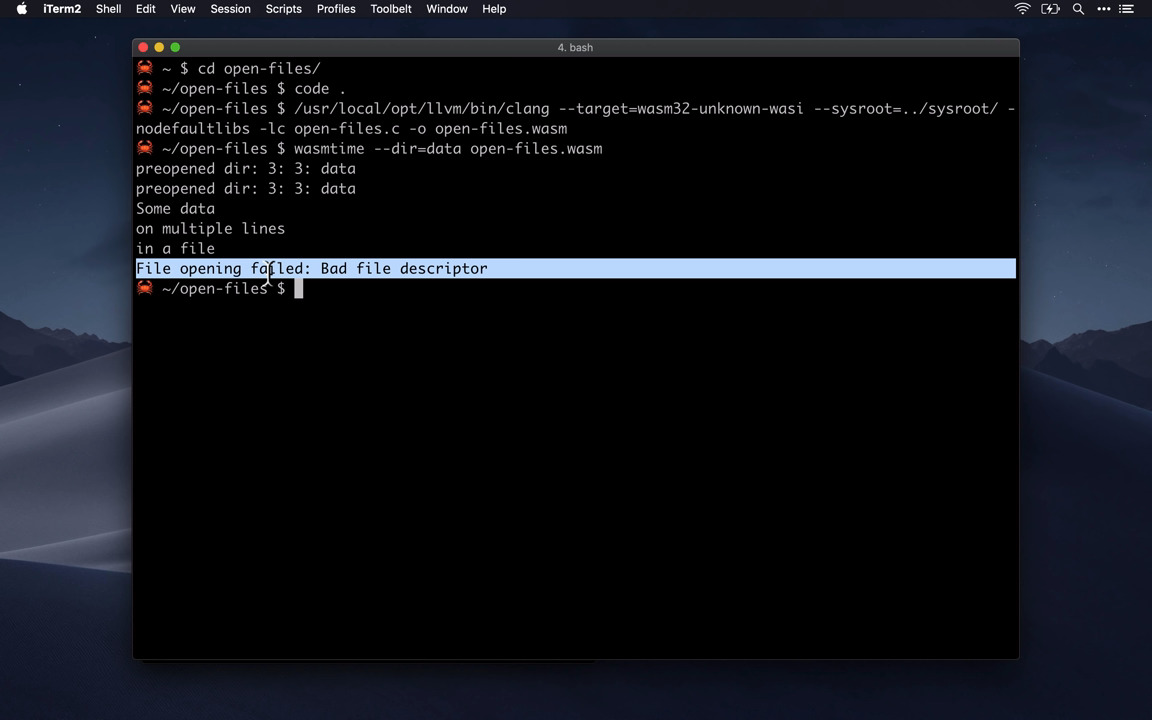Click the 'wasmtime' command word
This screenshot has width=1152, height=720.
(329, 148)
